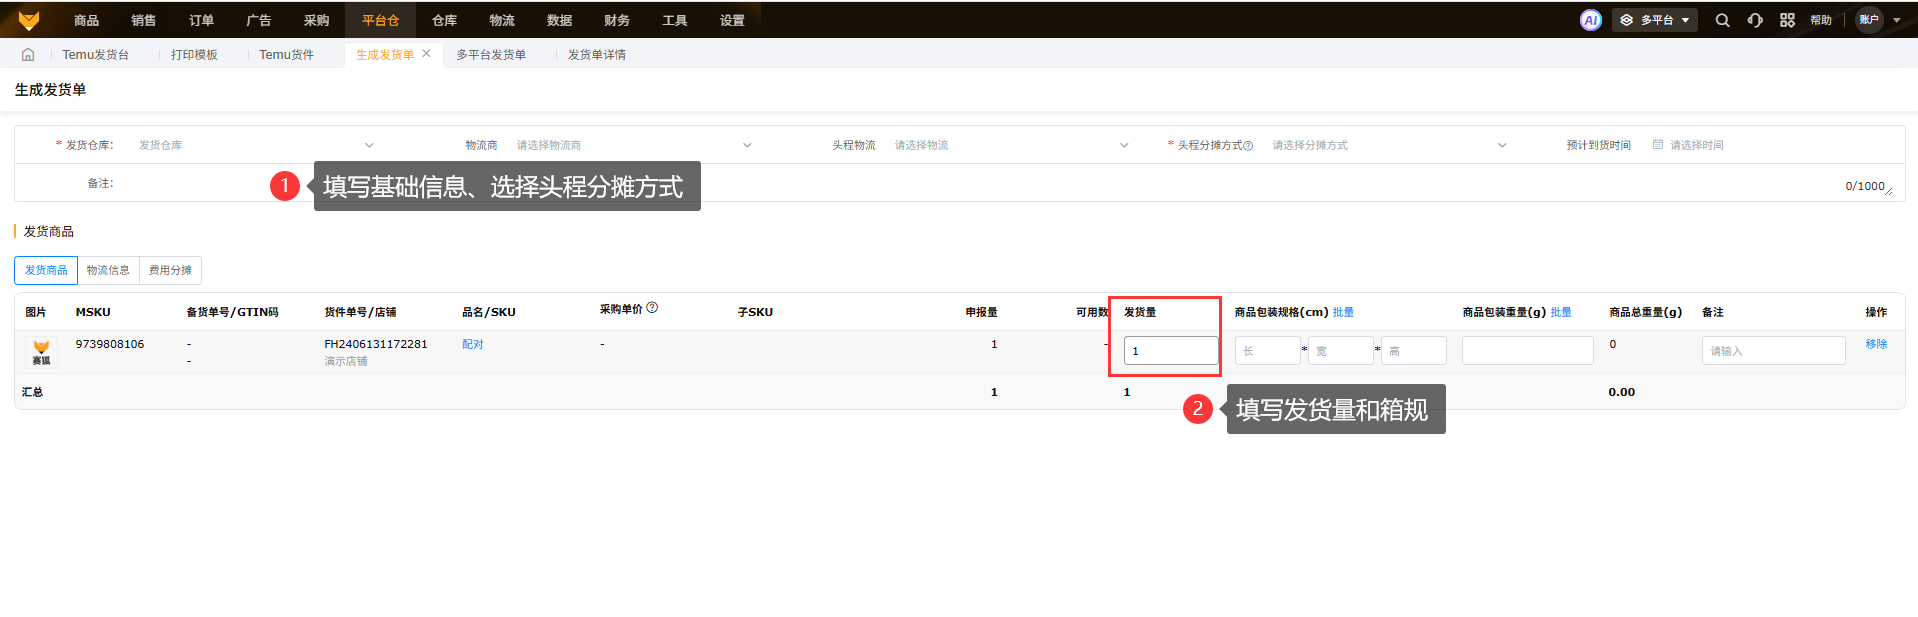Click the 账户 avatar
1918x617 pixels.
tap(1869, 20)
